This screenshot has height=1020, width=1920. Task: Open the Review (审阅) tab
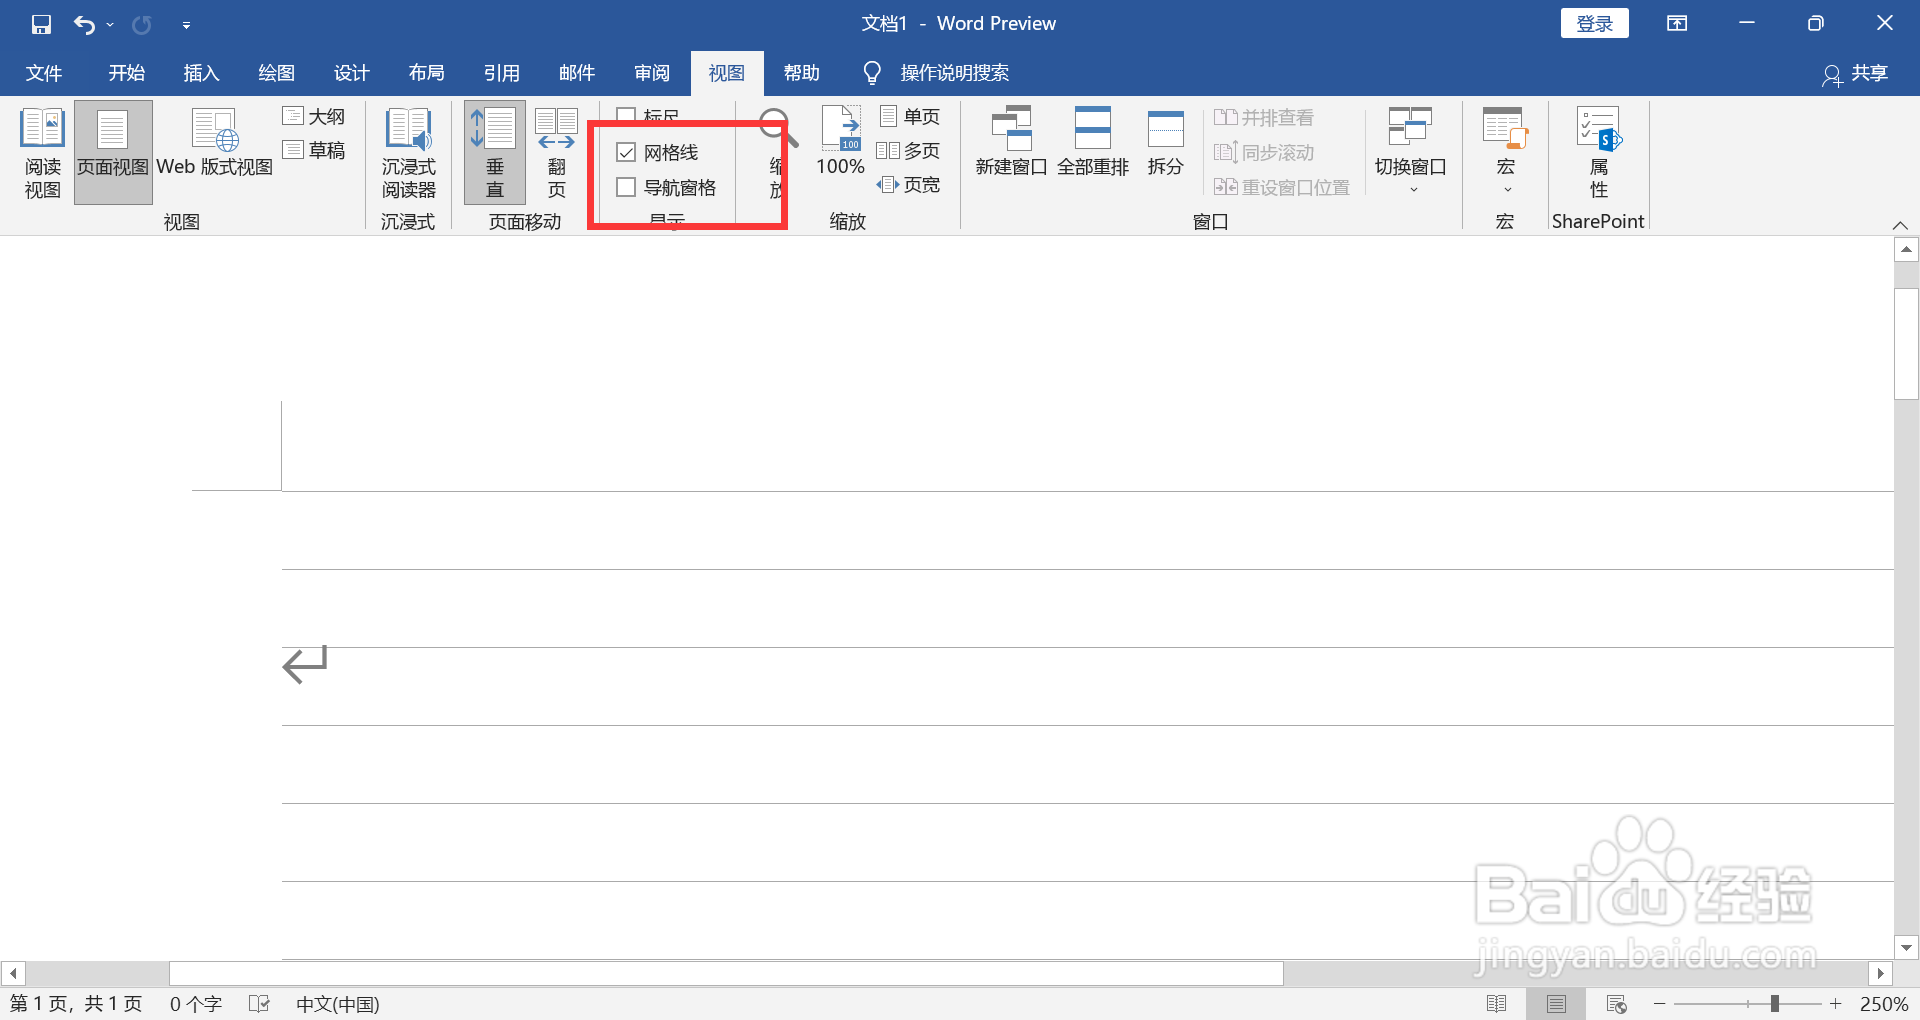[x=651, y=73]
